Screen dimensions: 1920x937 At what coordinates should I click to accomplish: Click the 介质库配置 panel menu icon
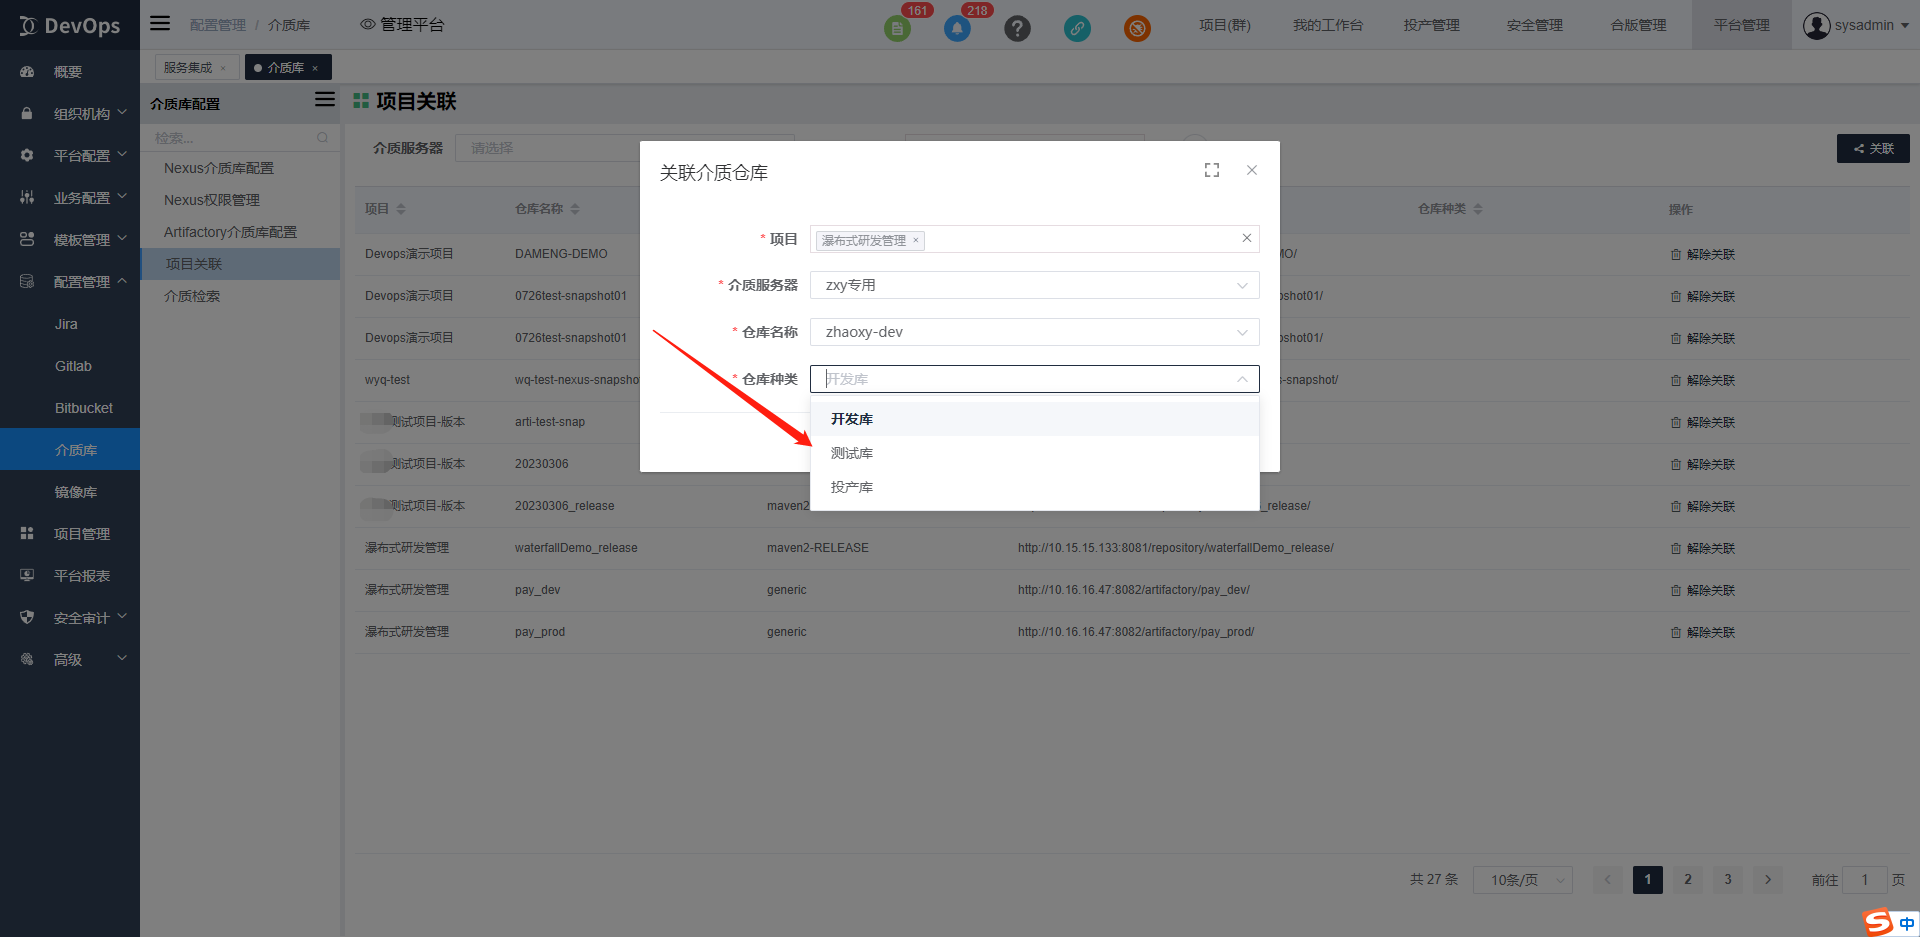[324, 100]
